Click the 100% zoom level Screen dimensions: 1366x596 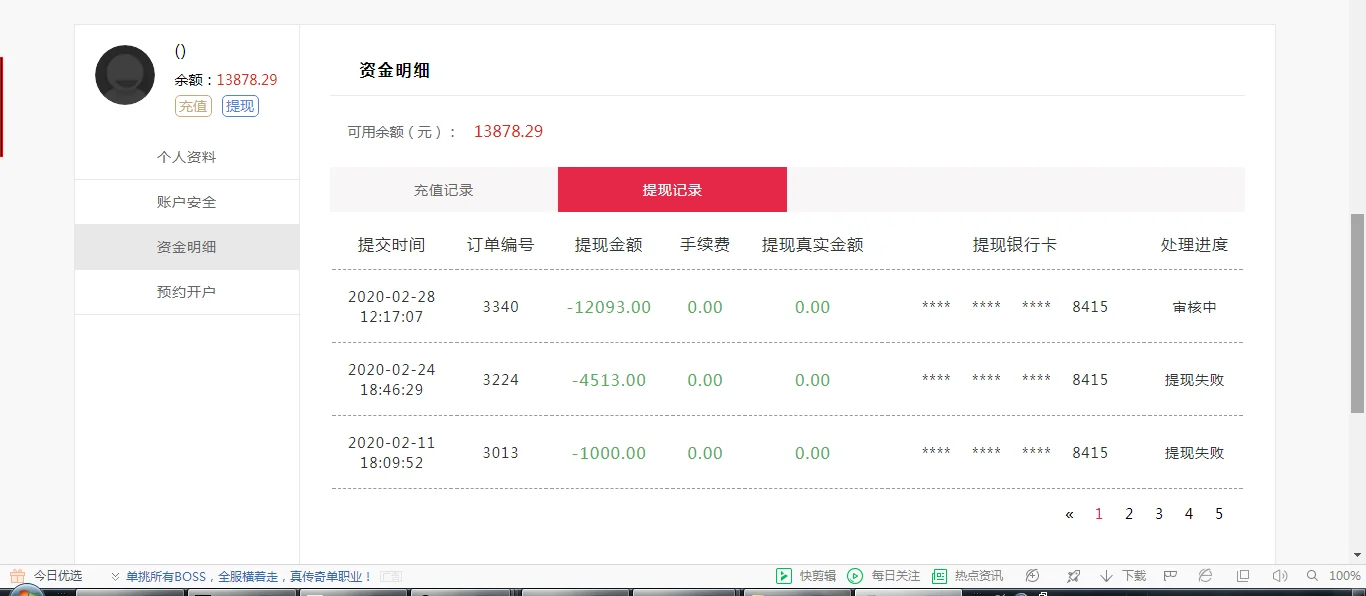1345,576
